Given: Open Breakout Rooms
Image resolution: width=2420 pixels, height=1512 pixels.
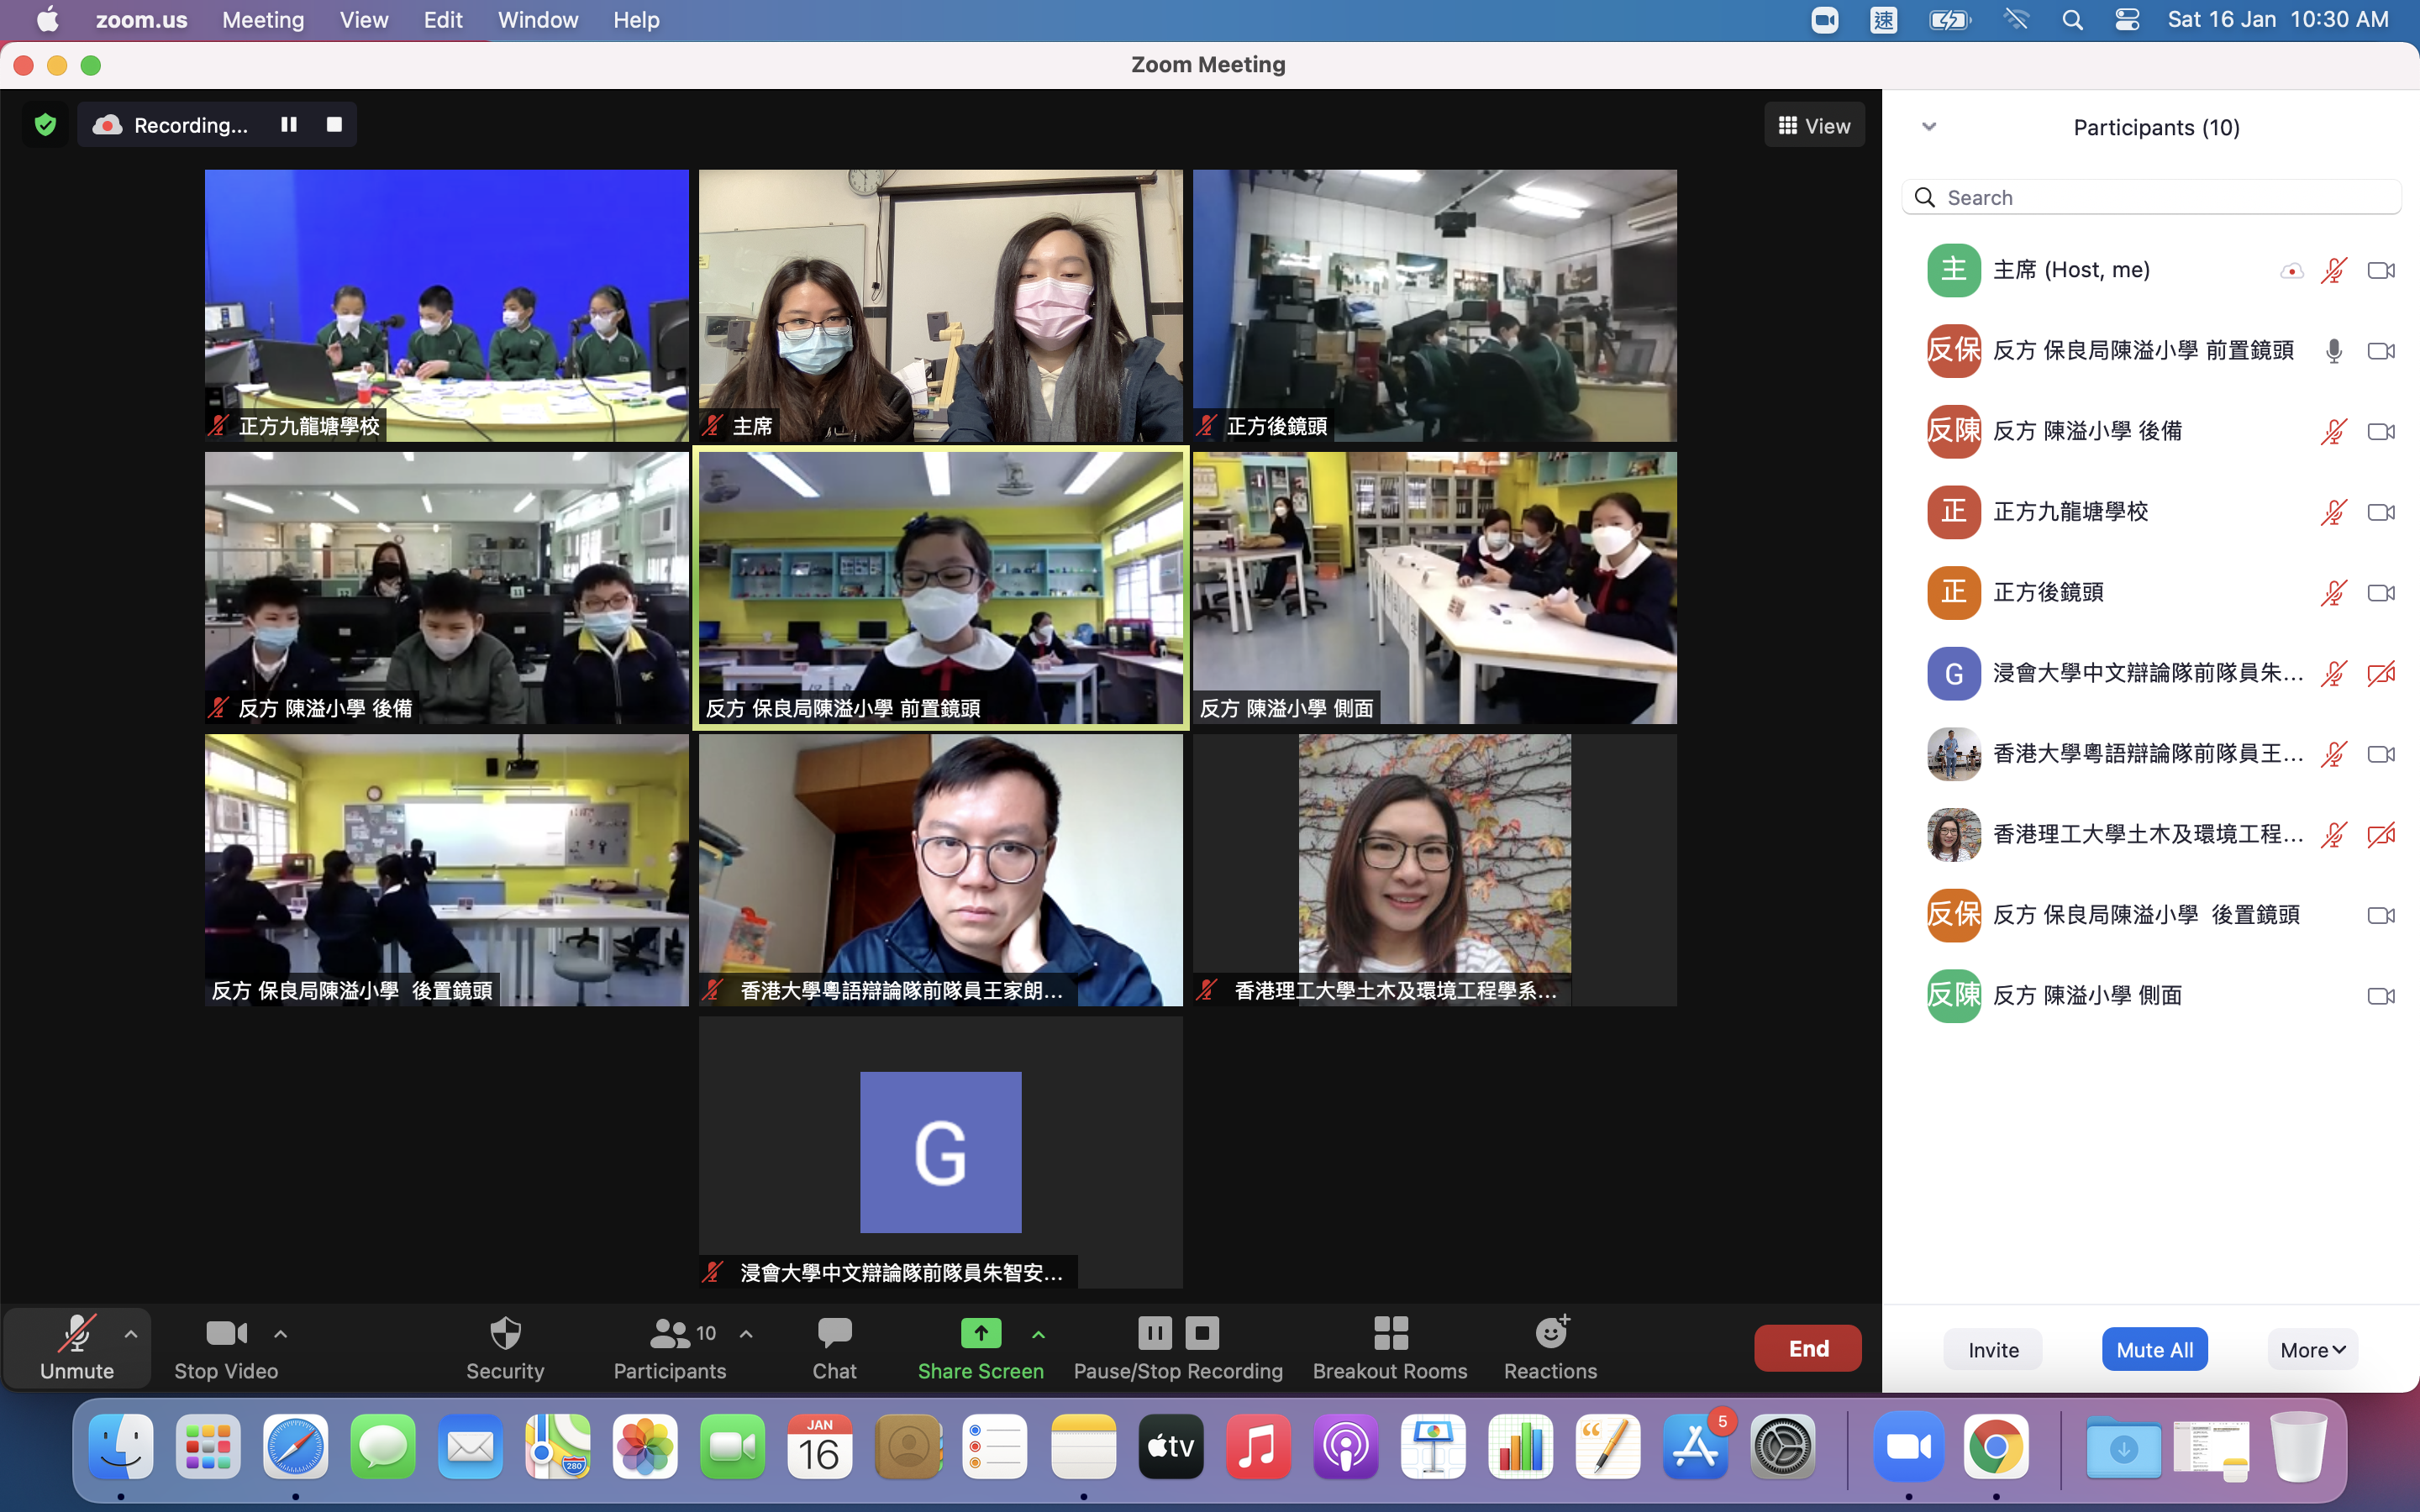Looking at the screenshot, I should click(x=1390, y=1348).
